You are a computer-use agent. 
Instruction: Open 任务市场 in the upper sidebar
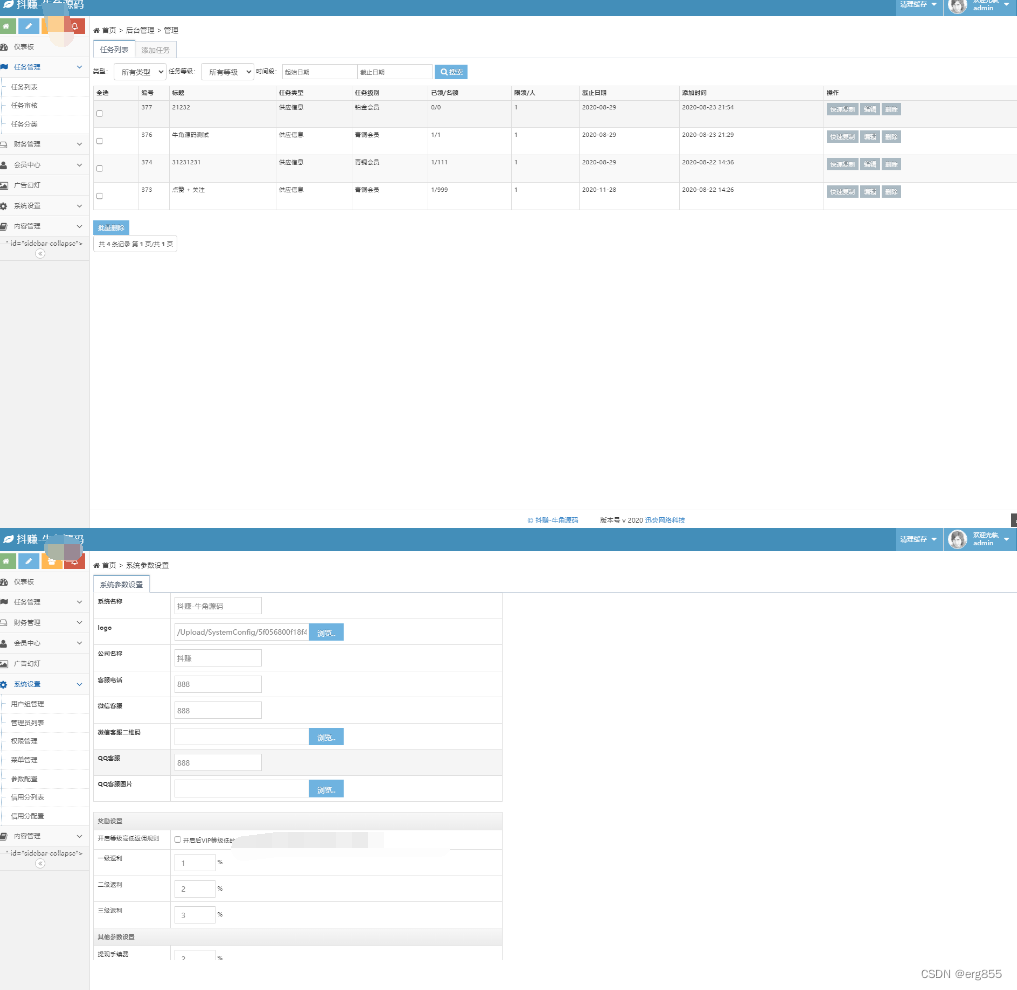coord(25,105)
